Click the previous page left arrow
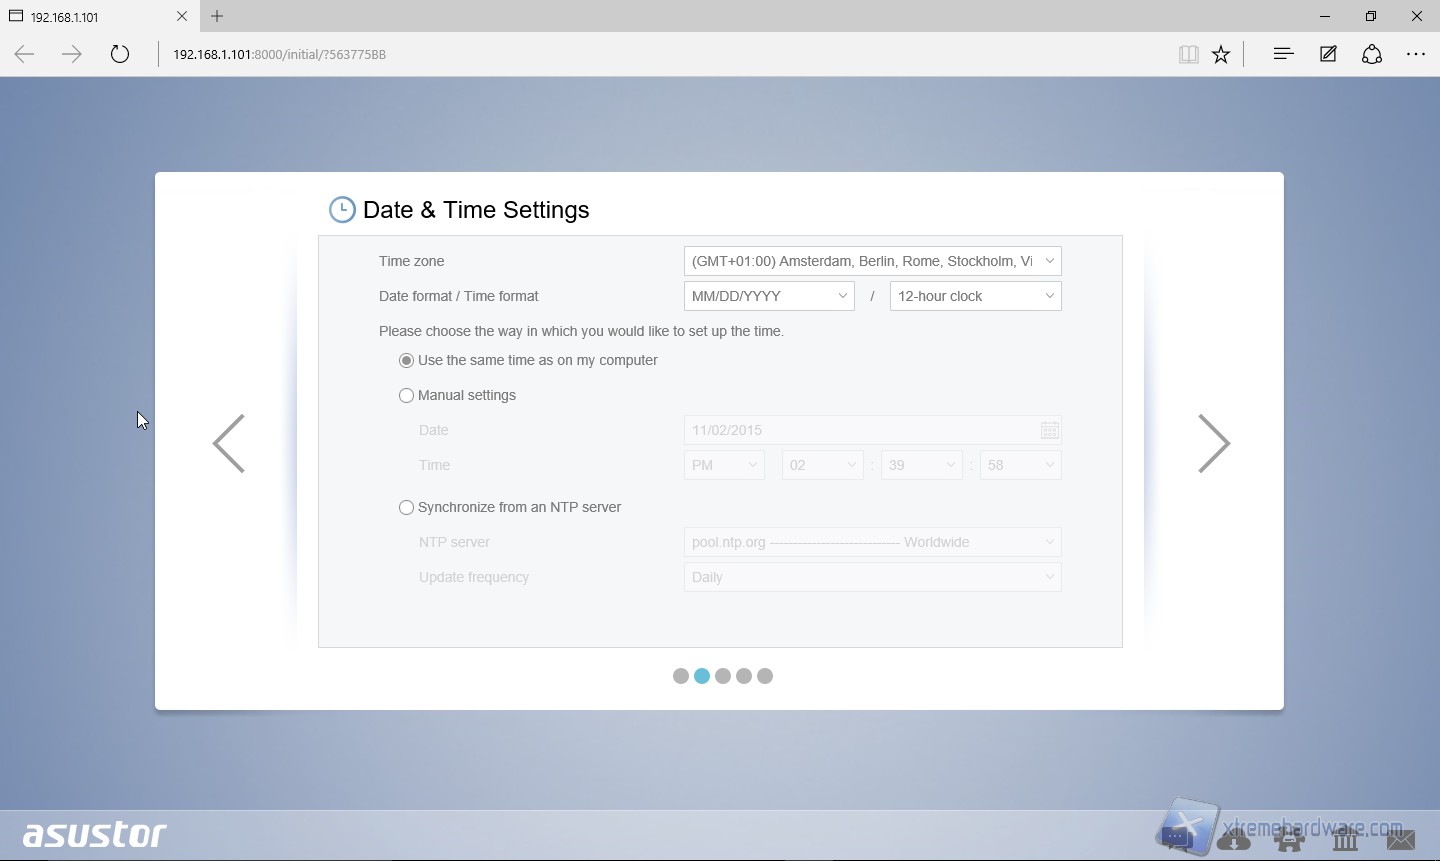 tap(229, 443)
